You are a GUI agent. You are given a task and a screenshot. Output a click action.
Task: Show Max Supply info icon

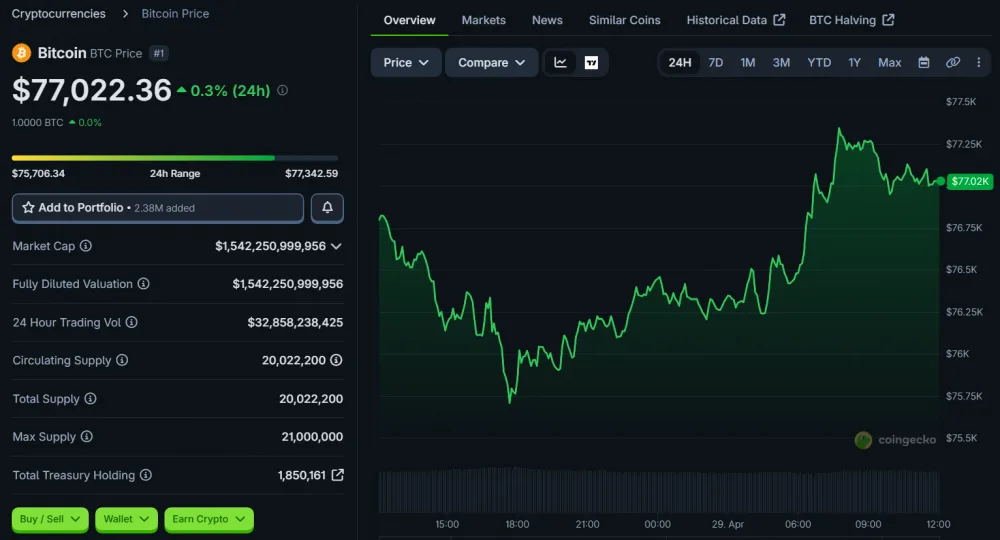[x=87, y=437]
